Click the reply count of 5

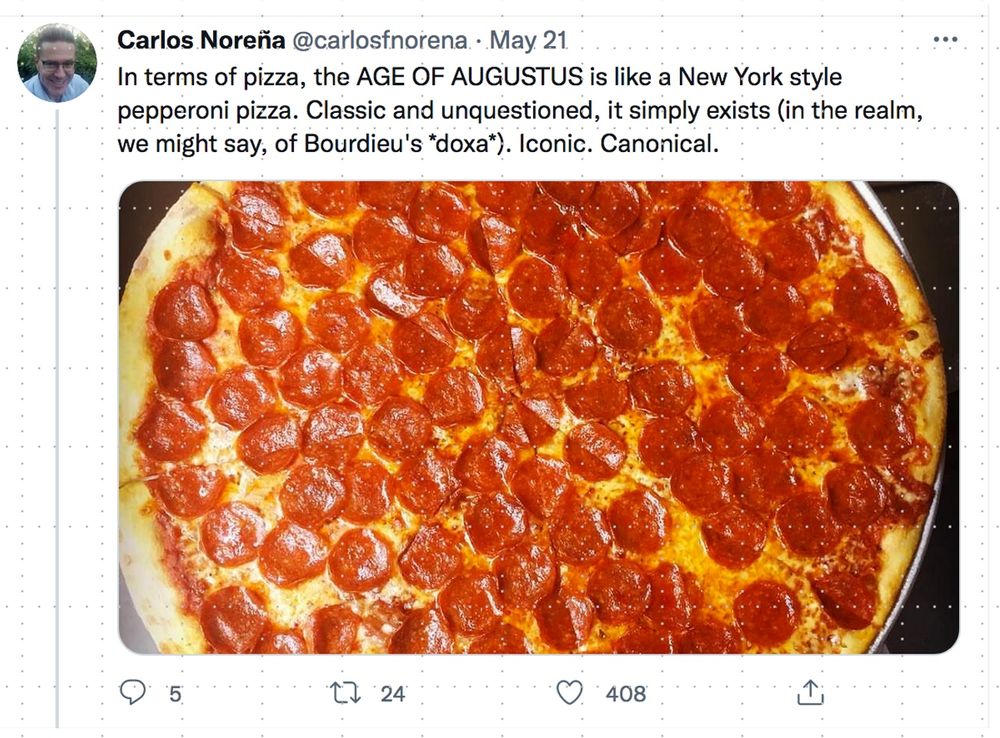coord(175,692)
